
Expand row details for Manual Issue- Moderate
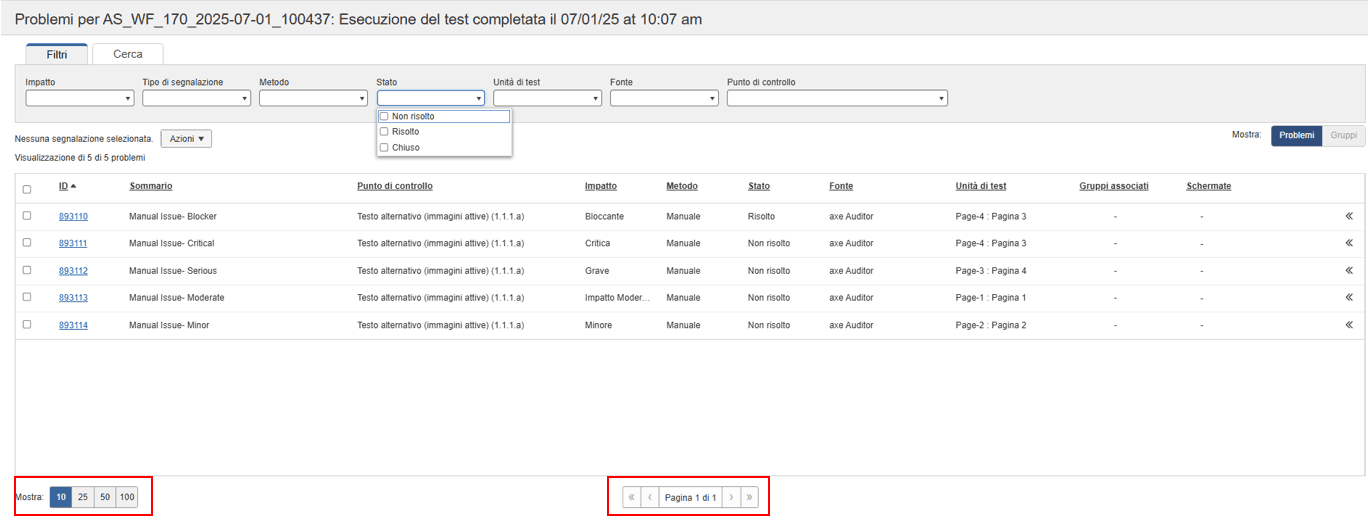click(x=1348, y=297)
